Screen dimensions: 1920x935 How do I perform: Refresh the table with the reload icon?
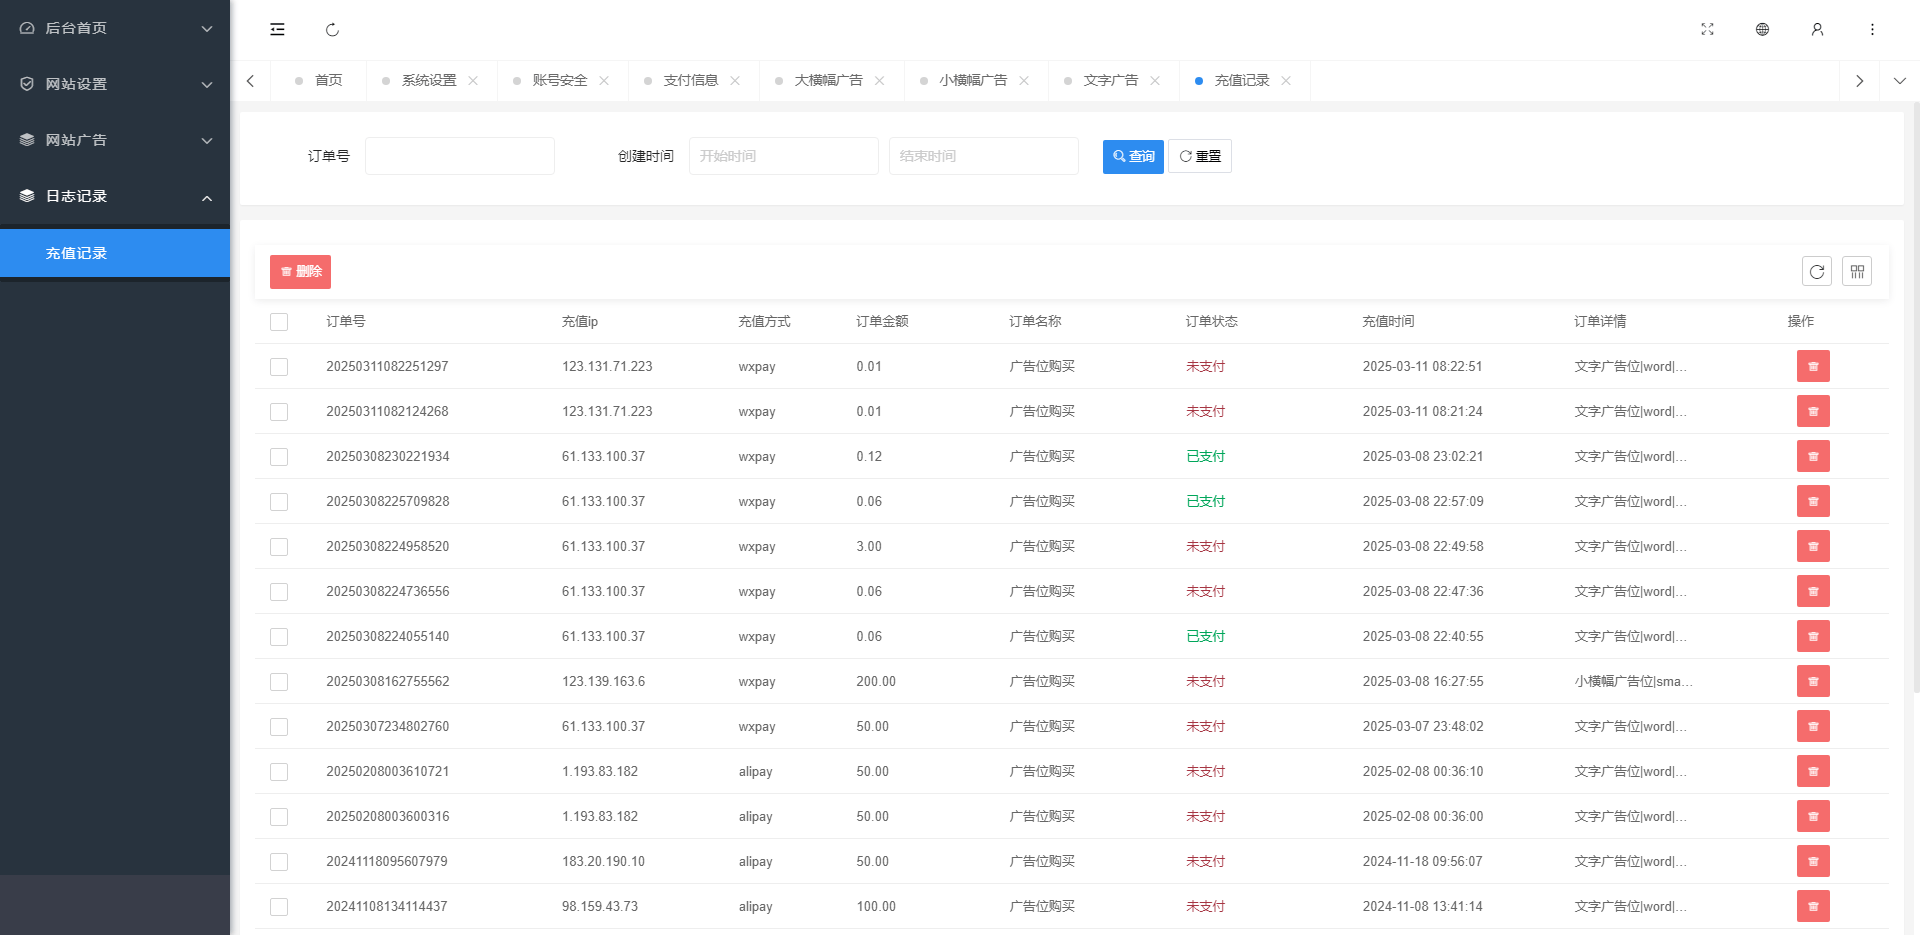click(1817, 271)
